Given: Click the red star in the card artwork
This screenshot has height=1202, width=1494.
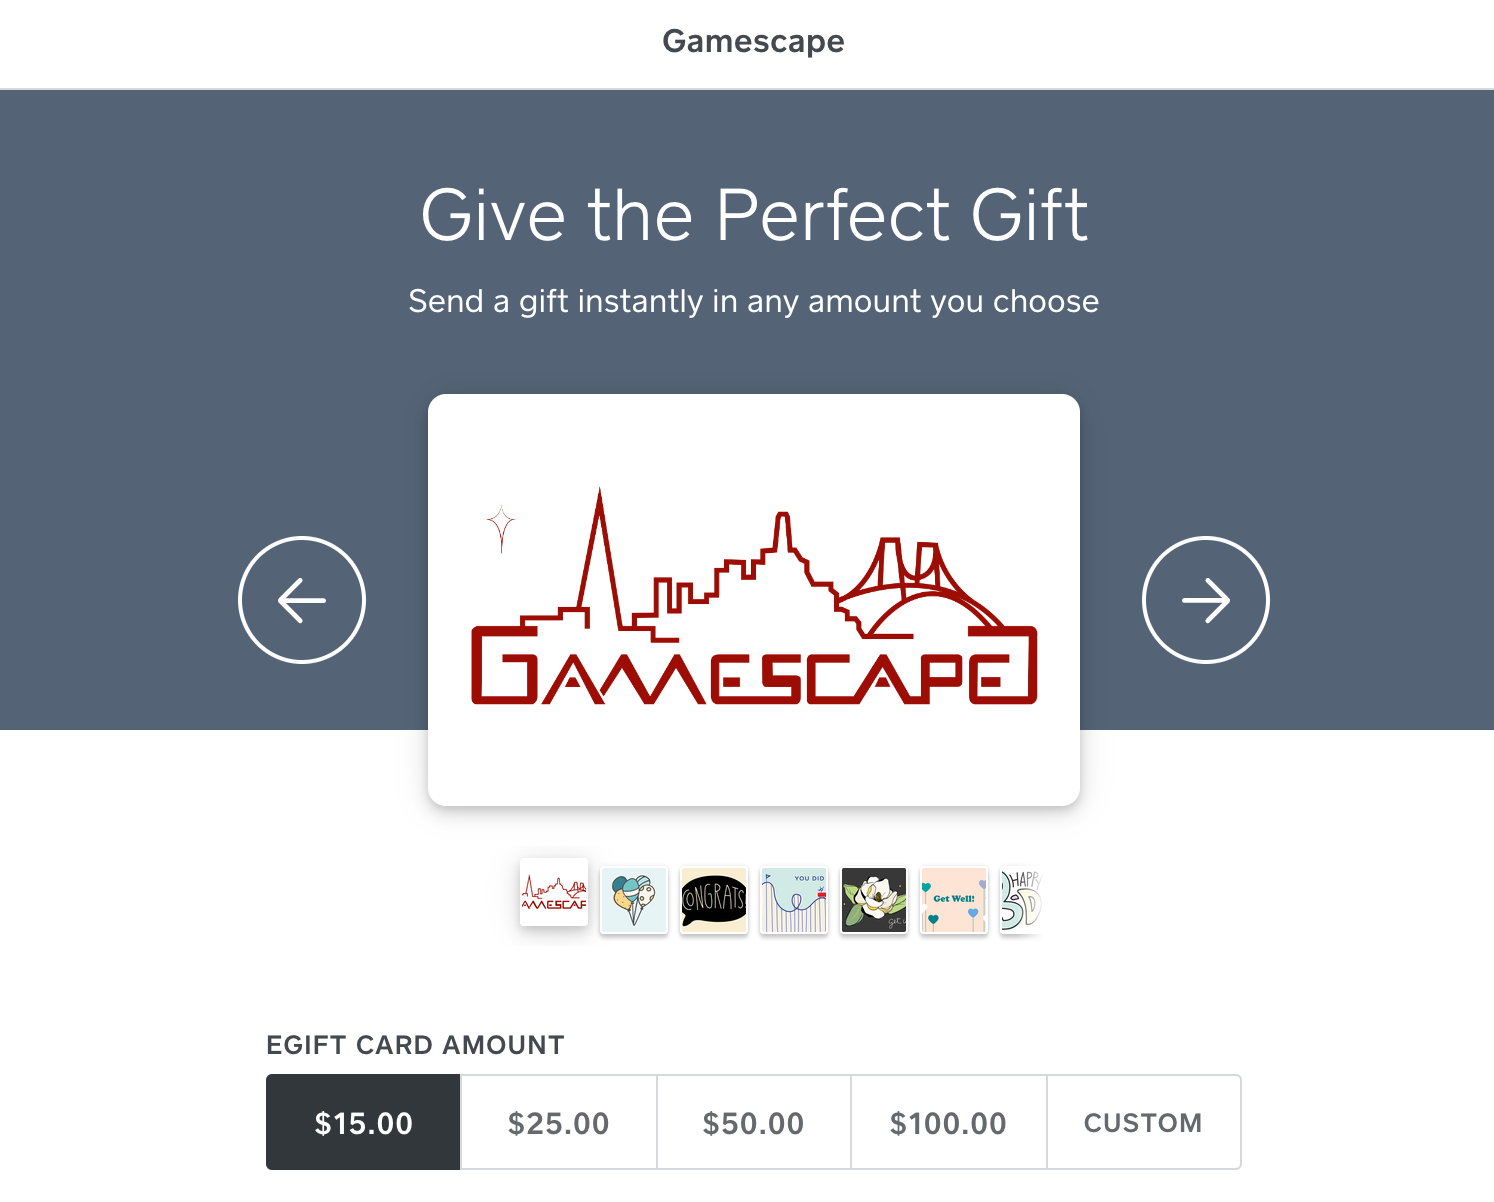Looking at the screenshot, I should click(501, 529).
